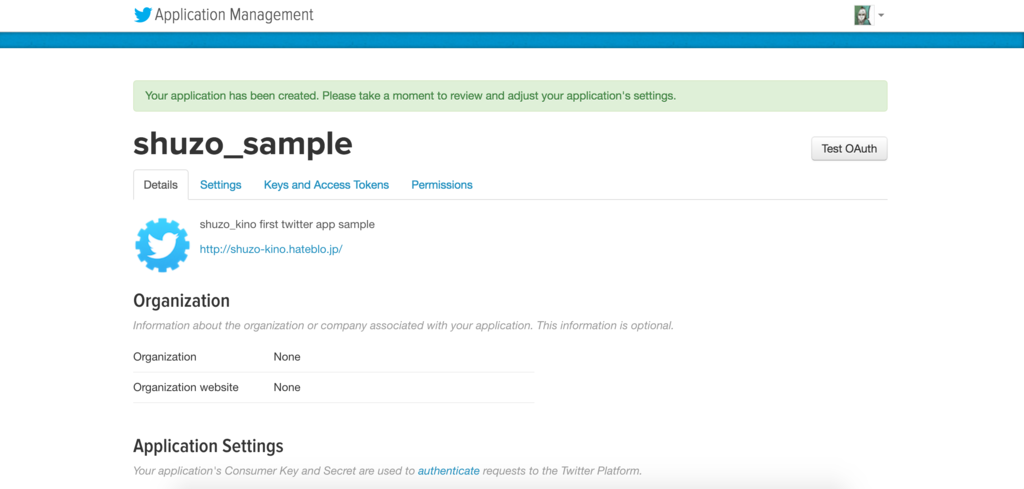Click the Organization section heading
1024x489 pixels.
coord(182,300)
